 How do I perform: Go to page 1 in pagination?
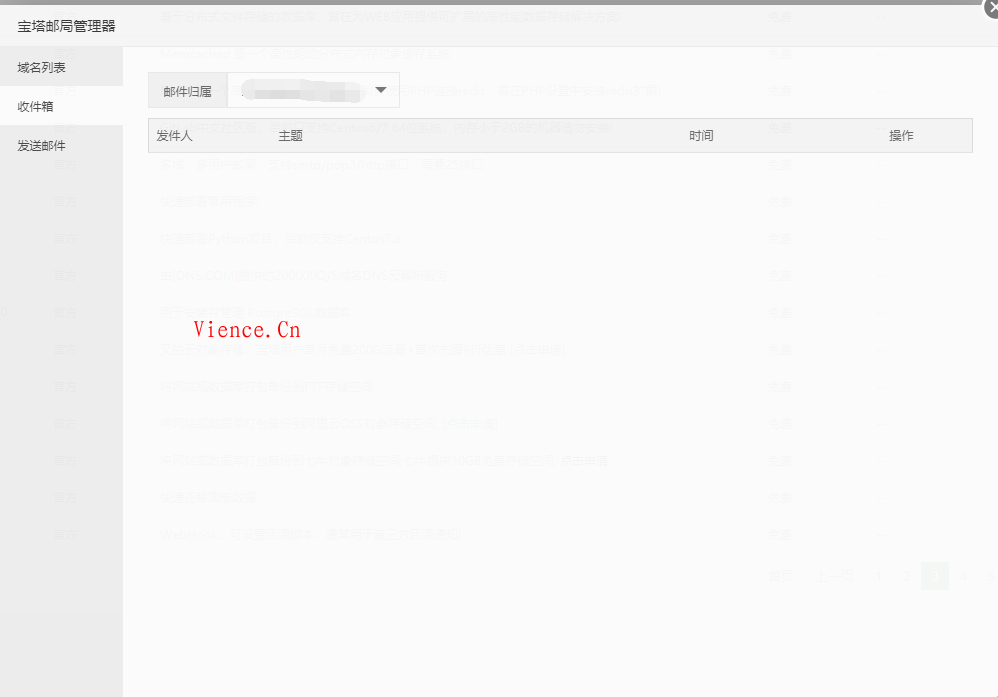point(878,576)
